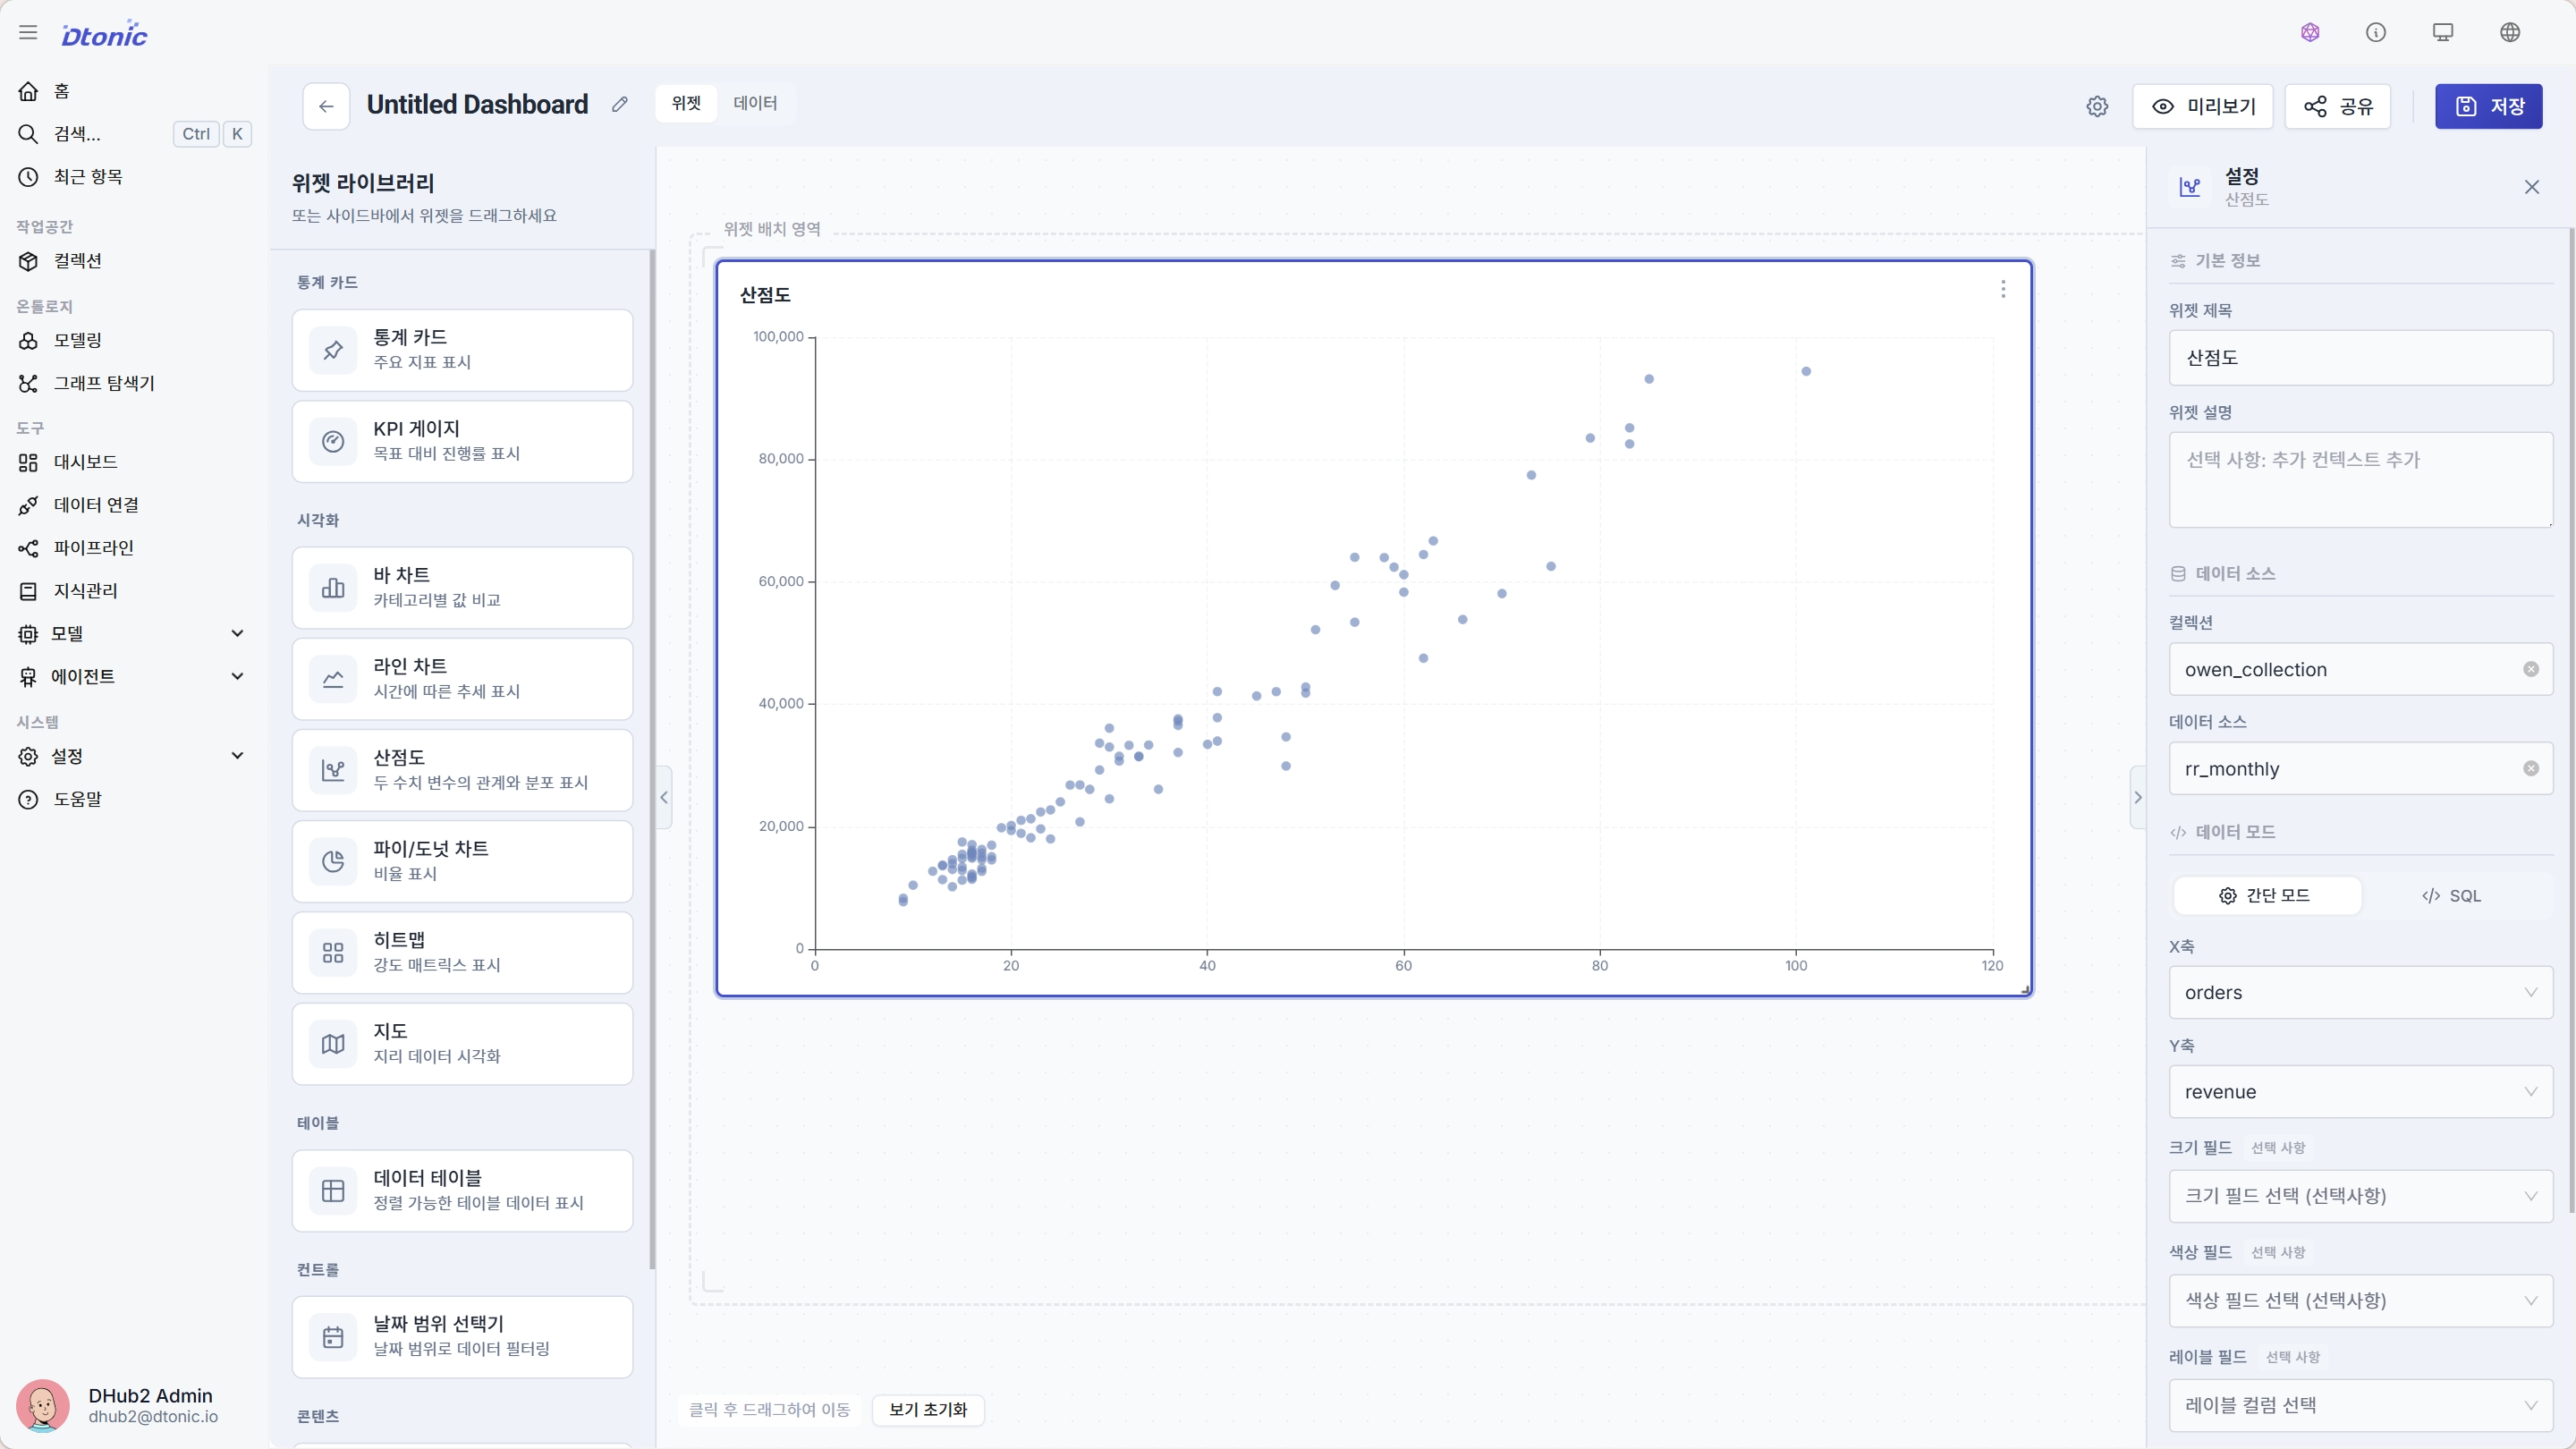Open Pipelines in sidebar
Viewport: 2576px width, 1449px height.
(134, 548)
